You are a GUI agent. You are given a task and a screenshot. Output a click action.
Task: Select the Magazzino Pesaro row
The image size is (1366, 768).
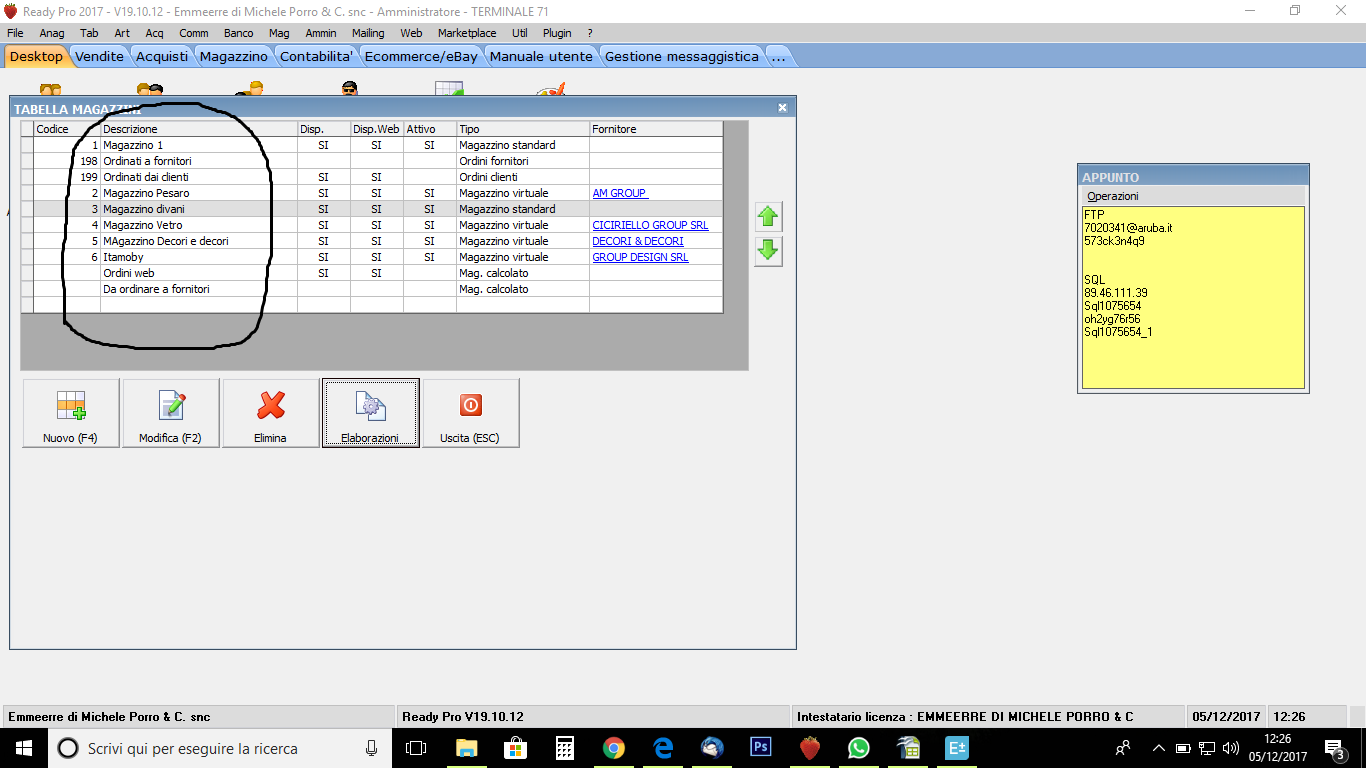coord(372,193)
